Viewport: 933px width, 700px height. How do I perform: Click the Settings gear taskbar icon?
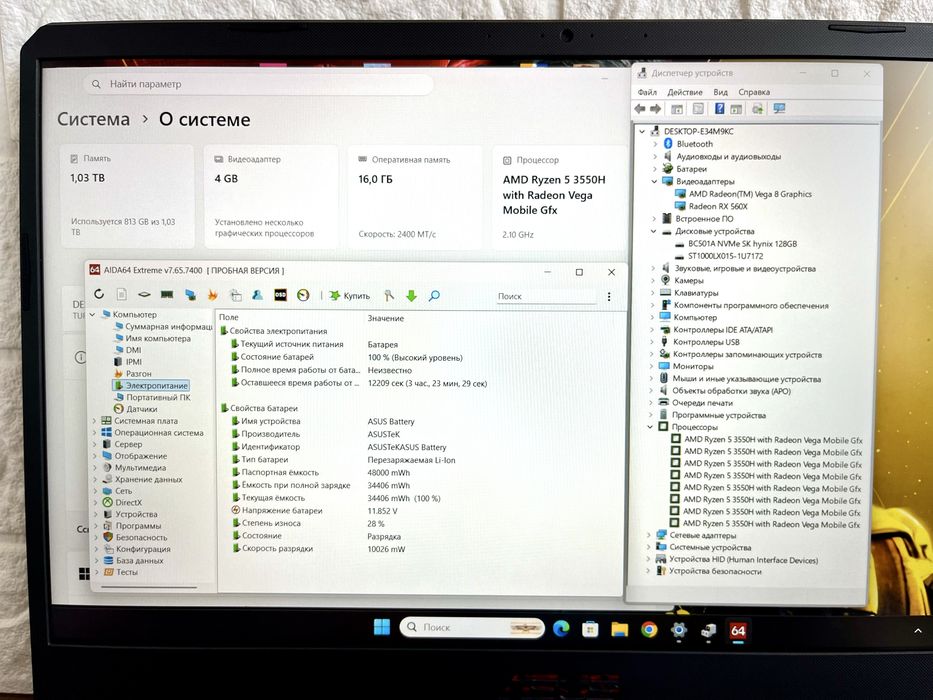click(x=679, y=630)
